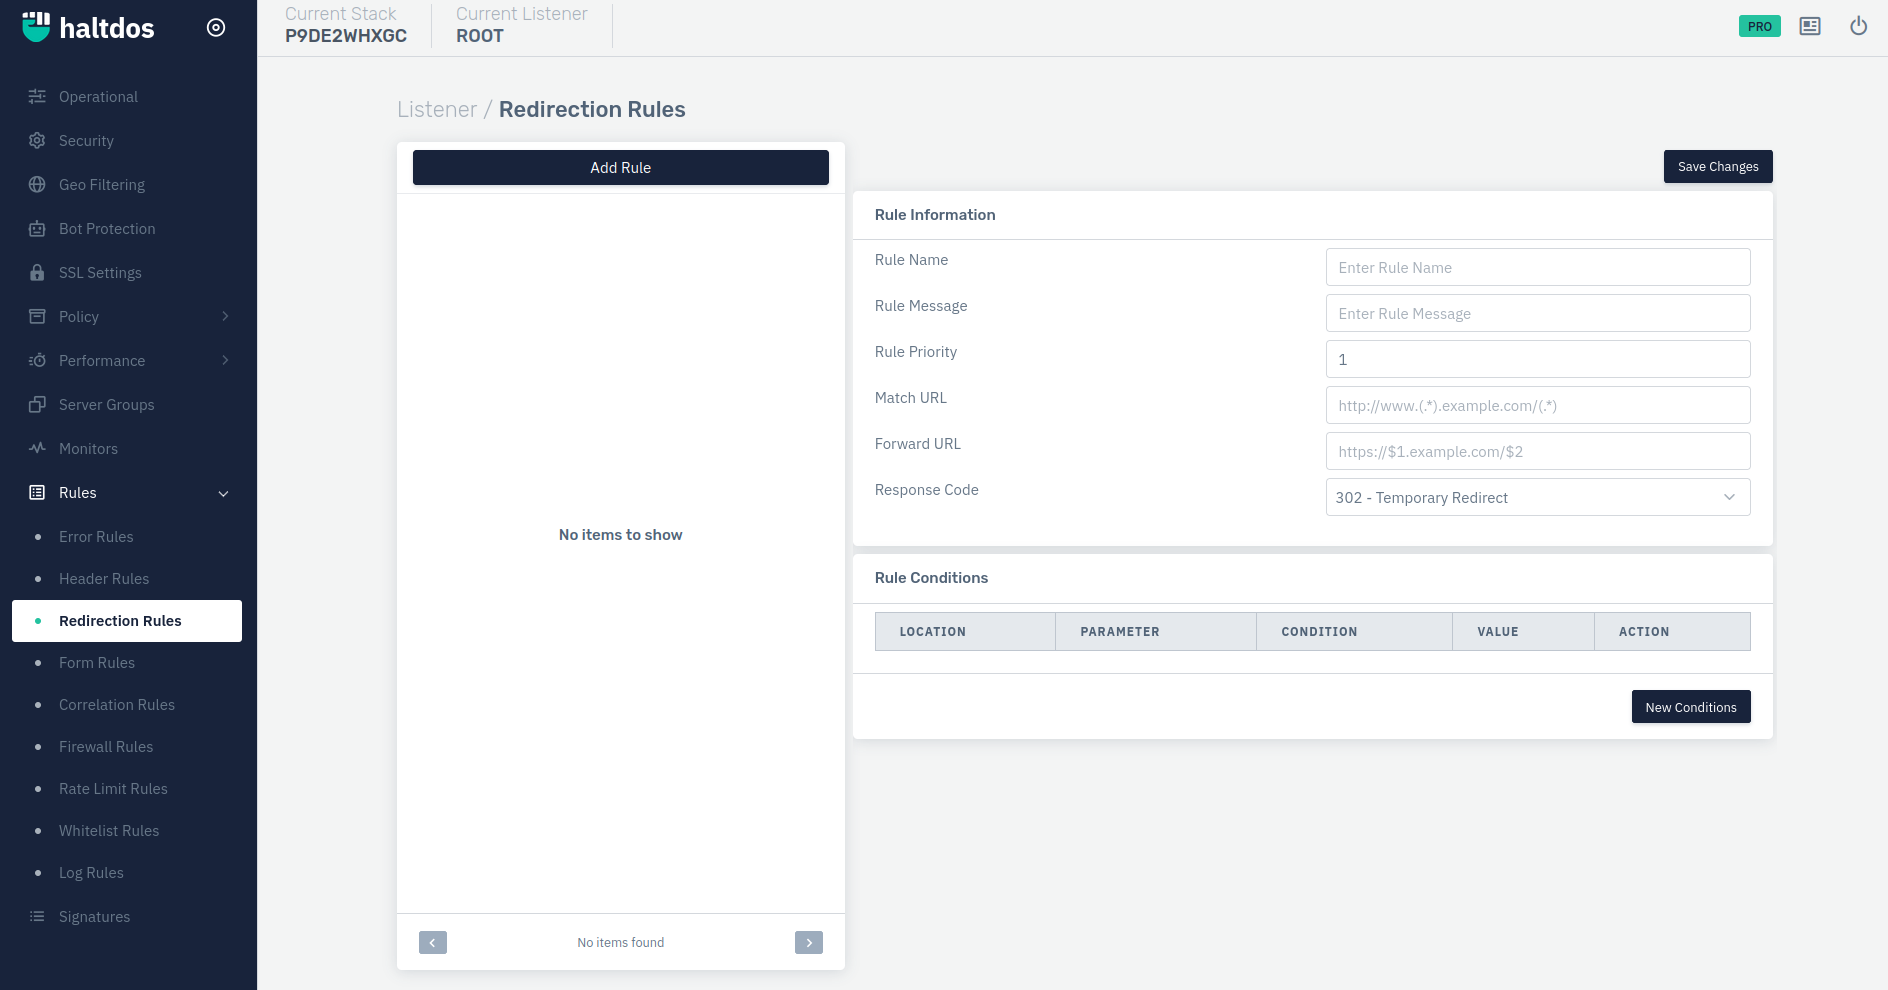Focus the Forward URL input field

[x=1538, y=451]
